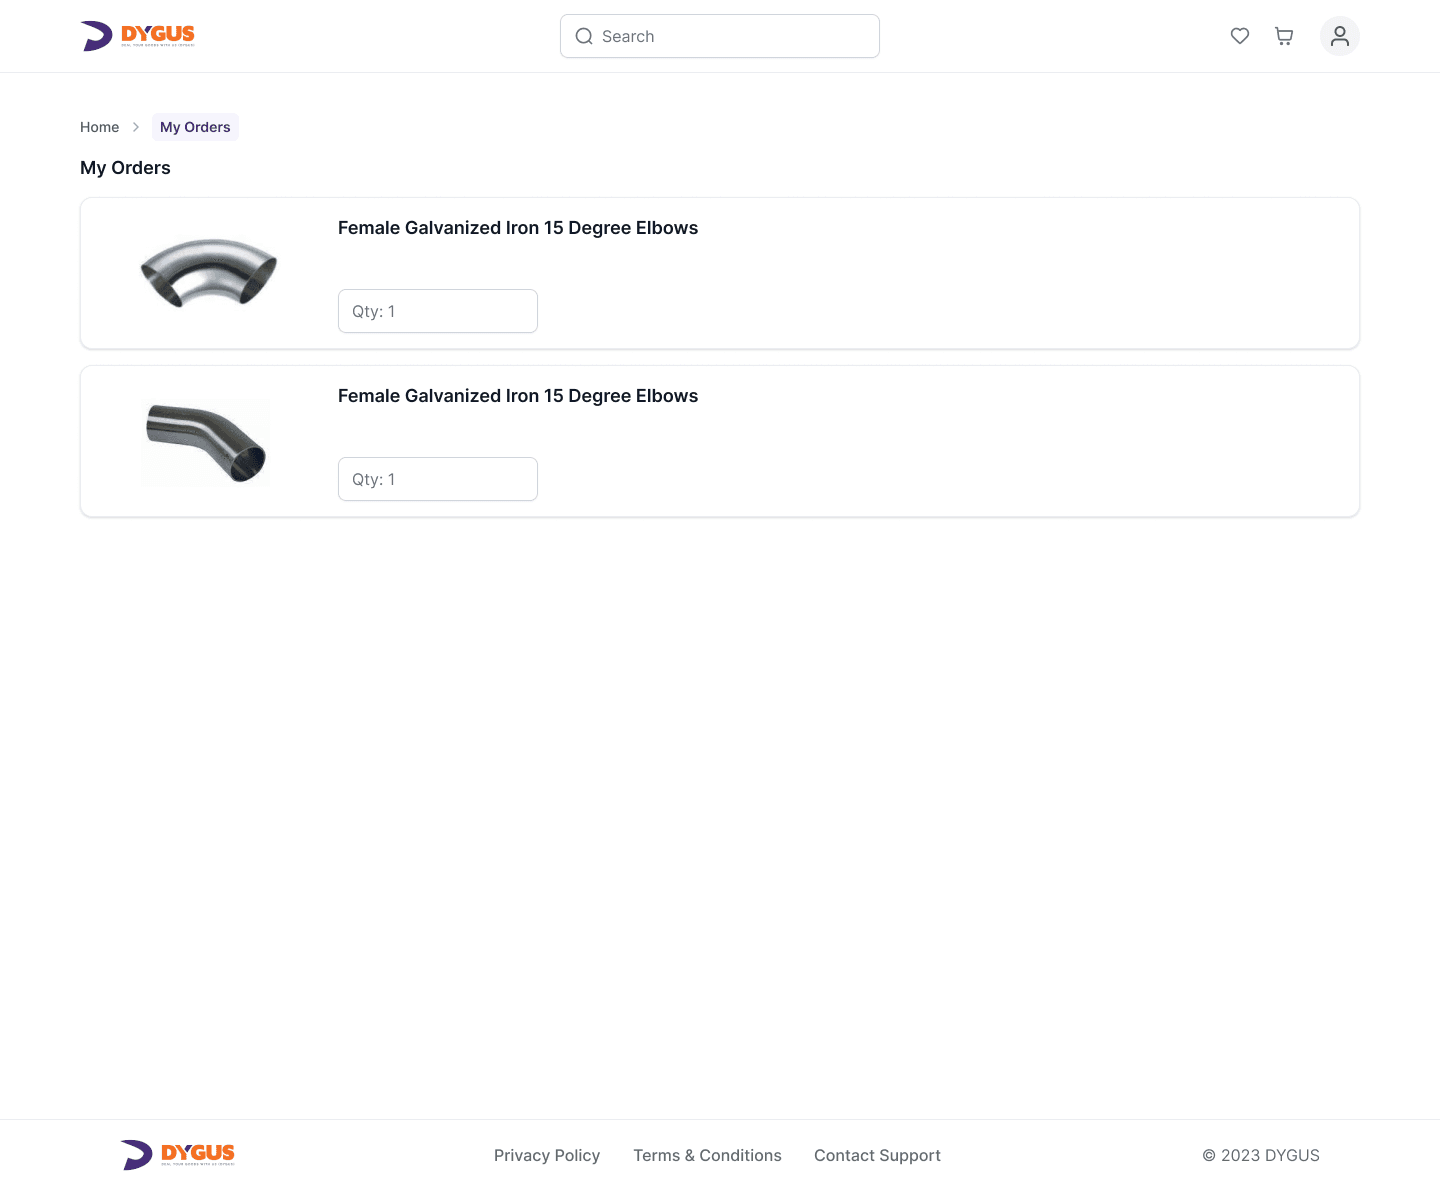Open the shopping cart icon

(x=1284, y=36)
